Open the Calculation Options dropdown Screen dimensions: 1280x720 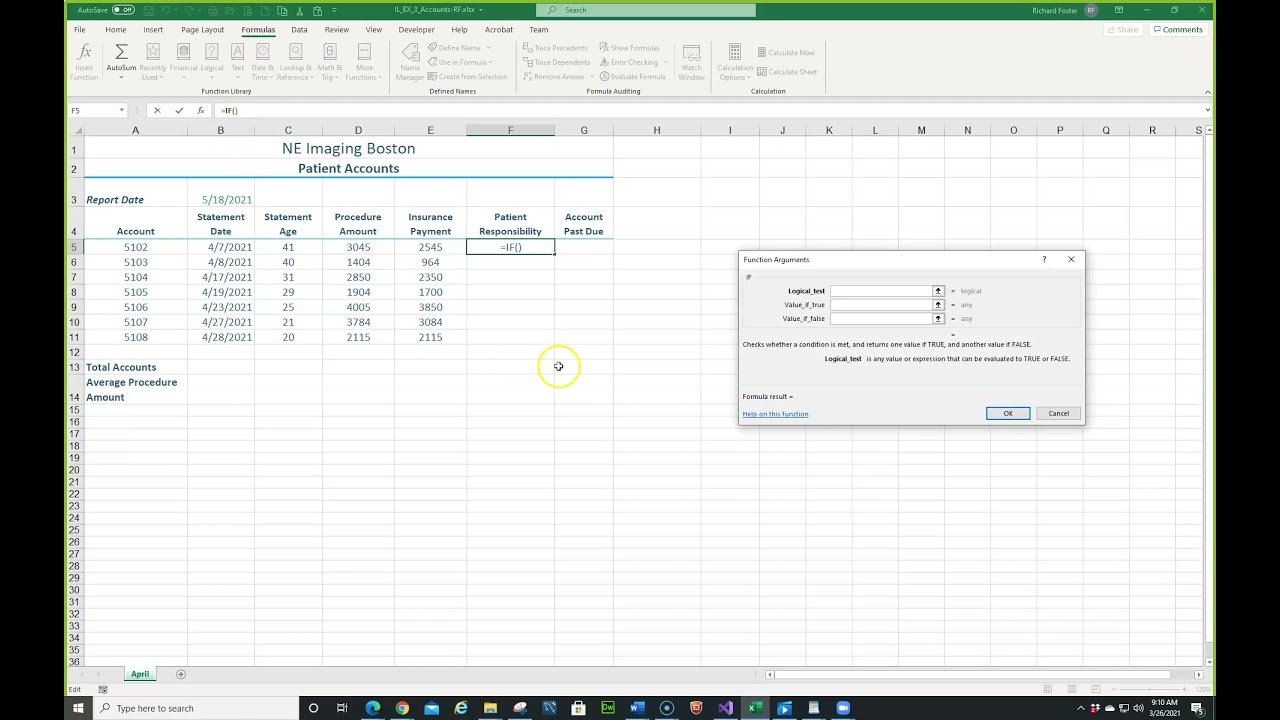pos(735,63)
